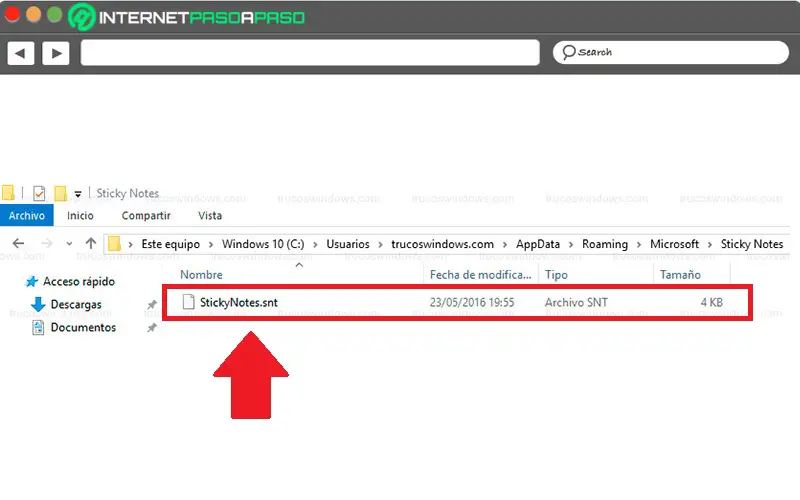Click the StickyNotes.snt file icon
This screenshot has height=500, width=800.
click(188, 302)
